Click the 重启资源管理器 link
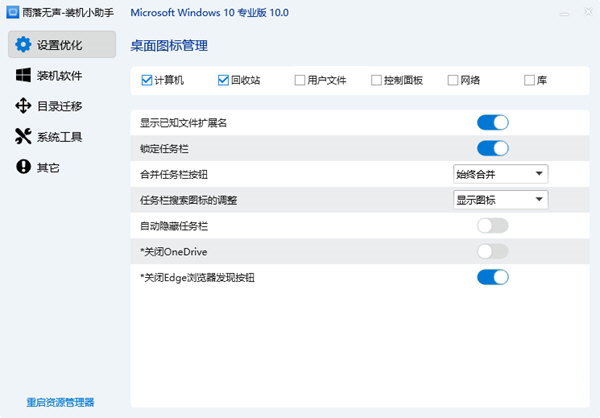This screenshot has height=418, width=600. click(60, 402)
